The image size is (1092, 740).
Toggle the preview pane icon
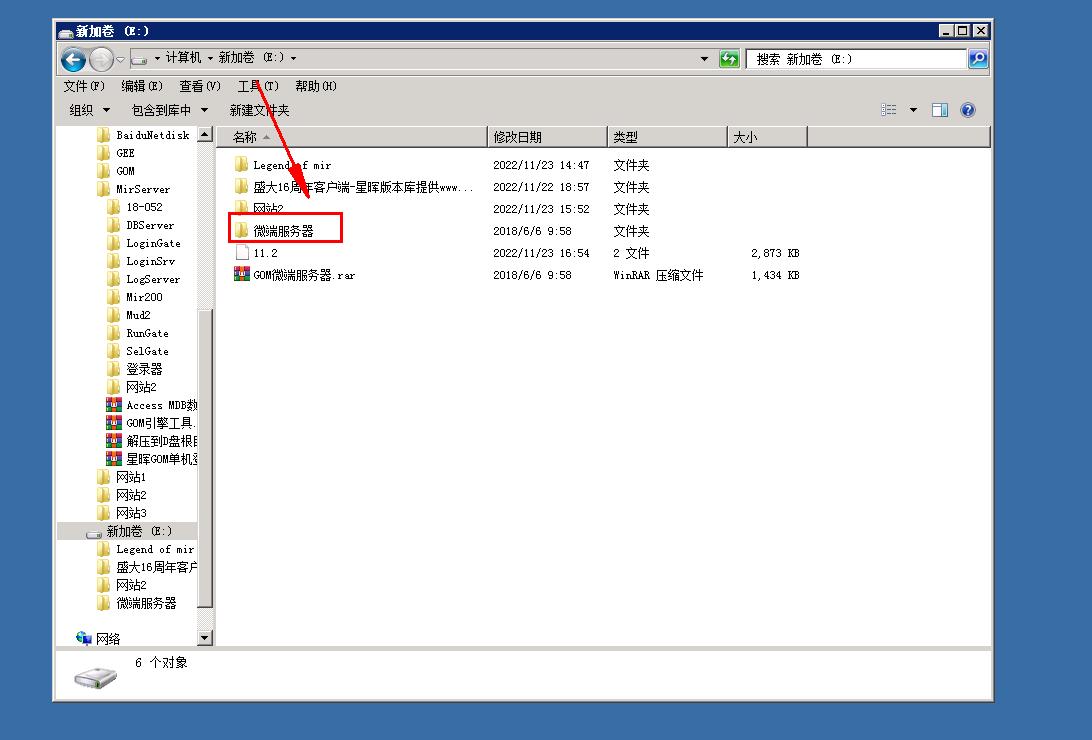click(940, 110)
